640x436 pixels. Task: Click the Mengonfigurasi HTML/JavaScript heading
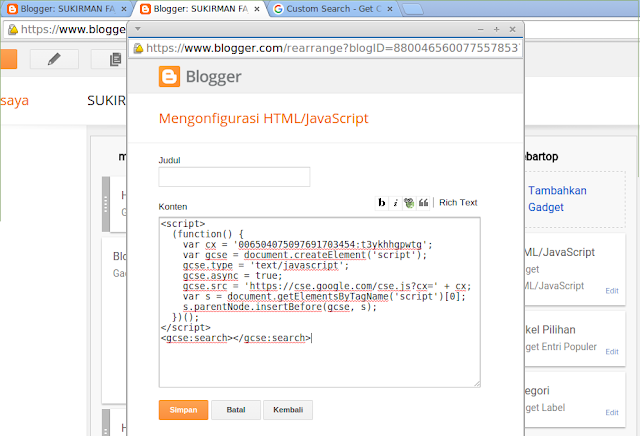click(x=263, y=118)
